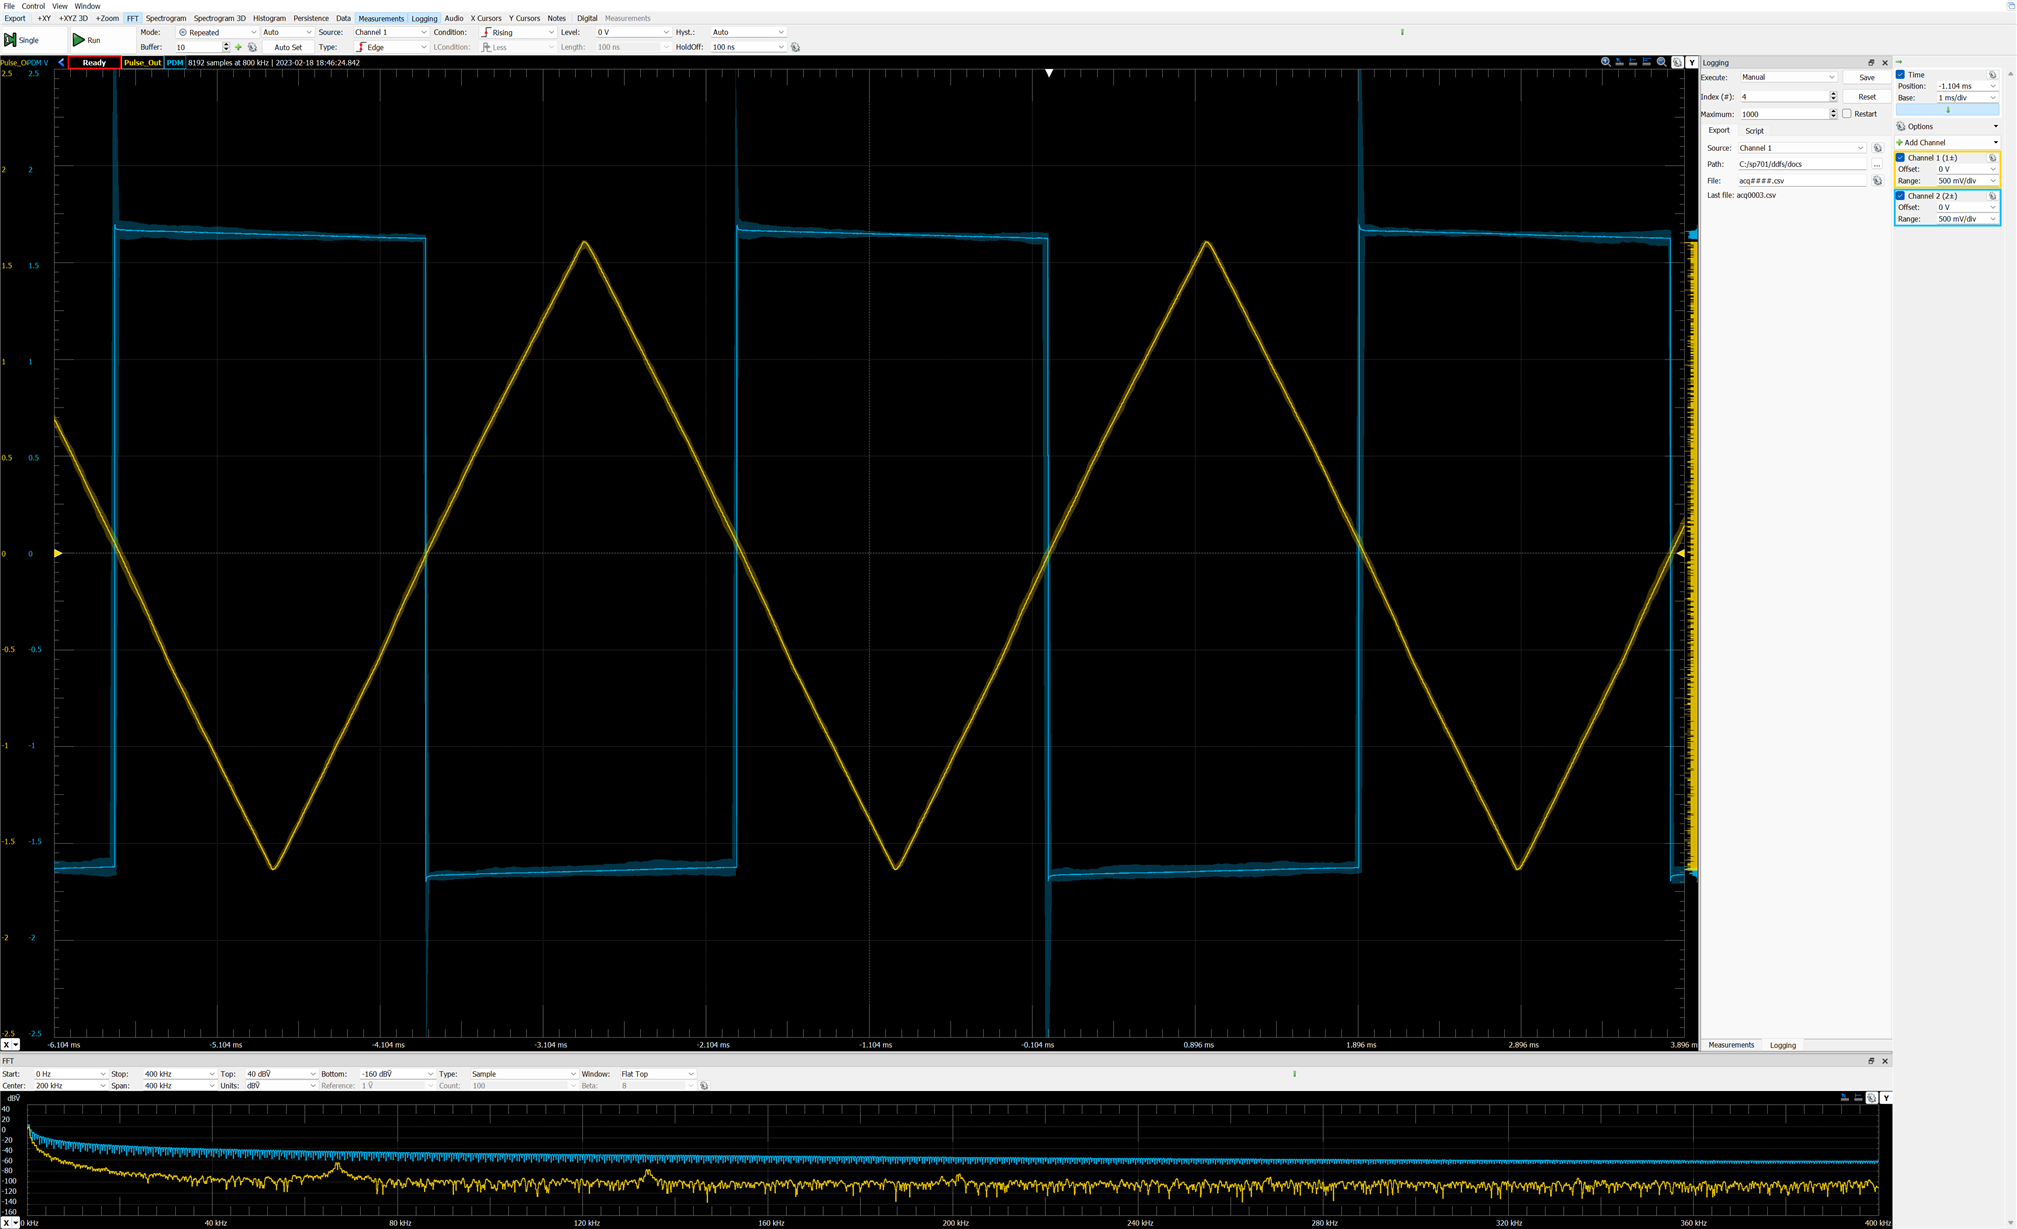This screenshot has height=1229, width=2017.
Task: Open trigger Type dropdown showing Edge
Action: click(390, 47)
